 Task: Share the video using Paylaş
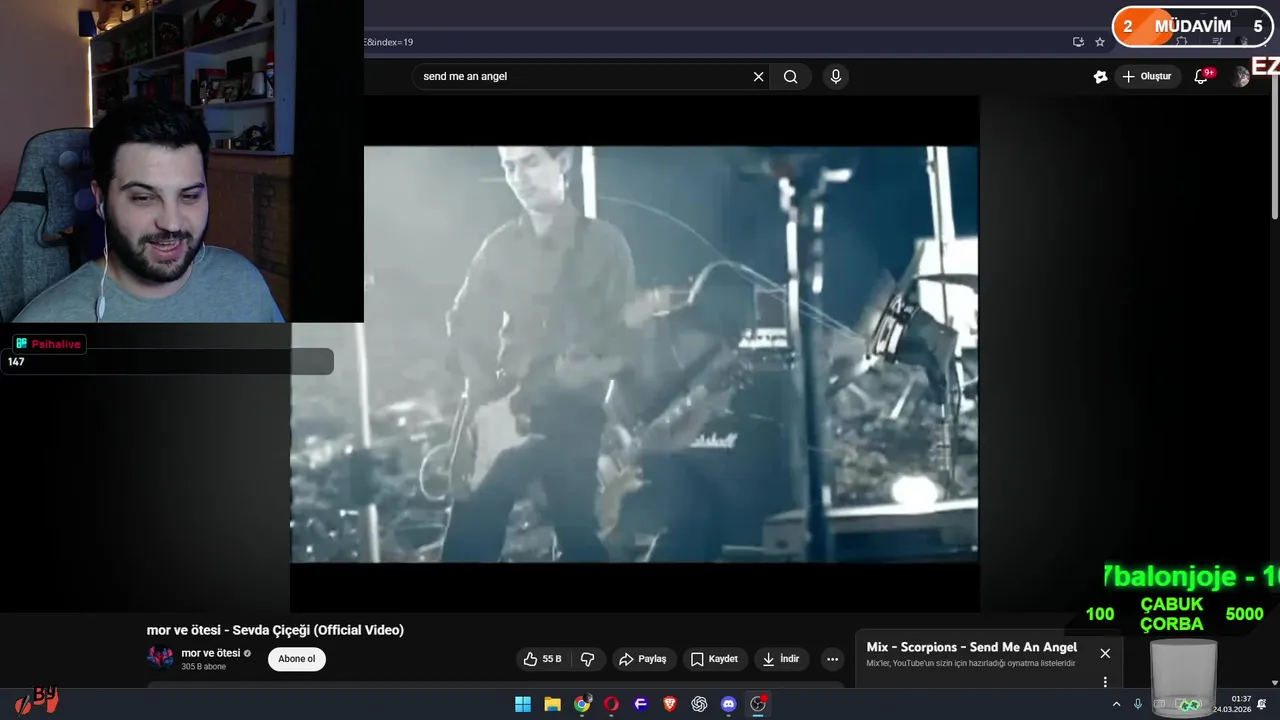(643, 659)
